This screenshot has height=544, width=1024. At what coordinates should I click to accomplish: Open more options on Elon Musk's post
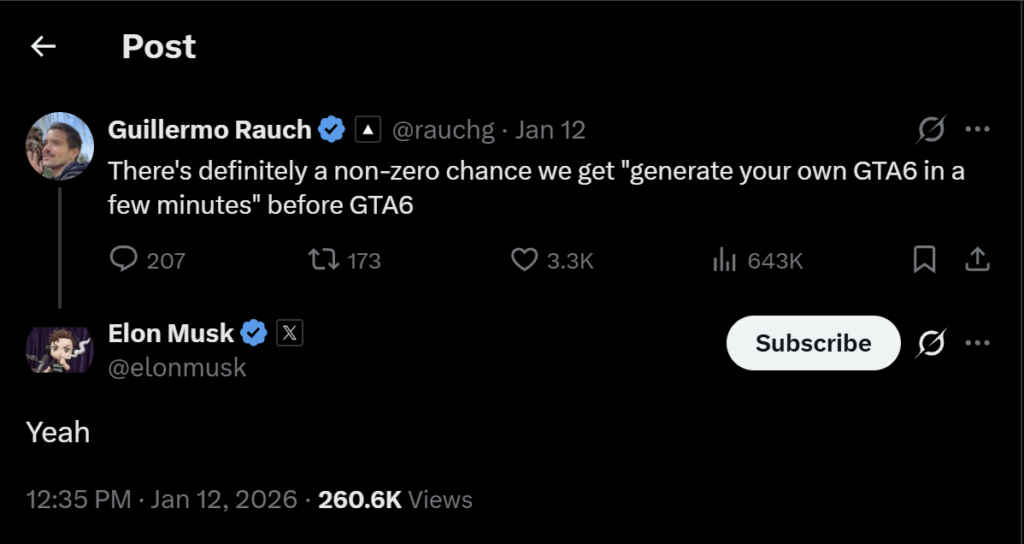[977, 343]
